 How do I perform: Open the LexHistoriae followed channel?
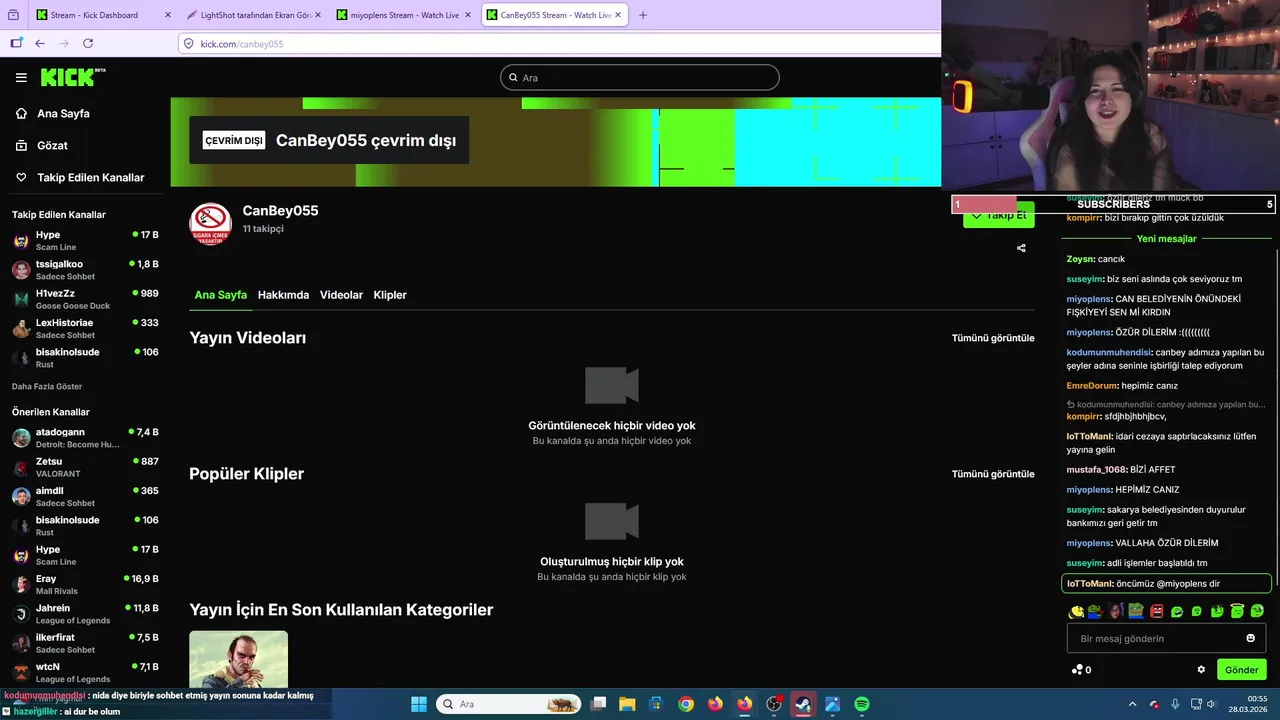[x=85, y=328]
